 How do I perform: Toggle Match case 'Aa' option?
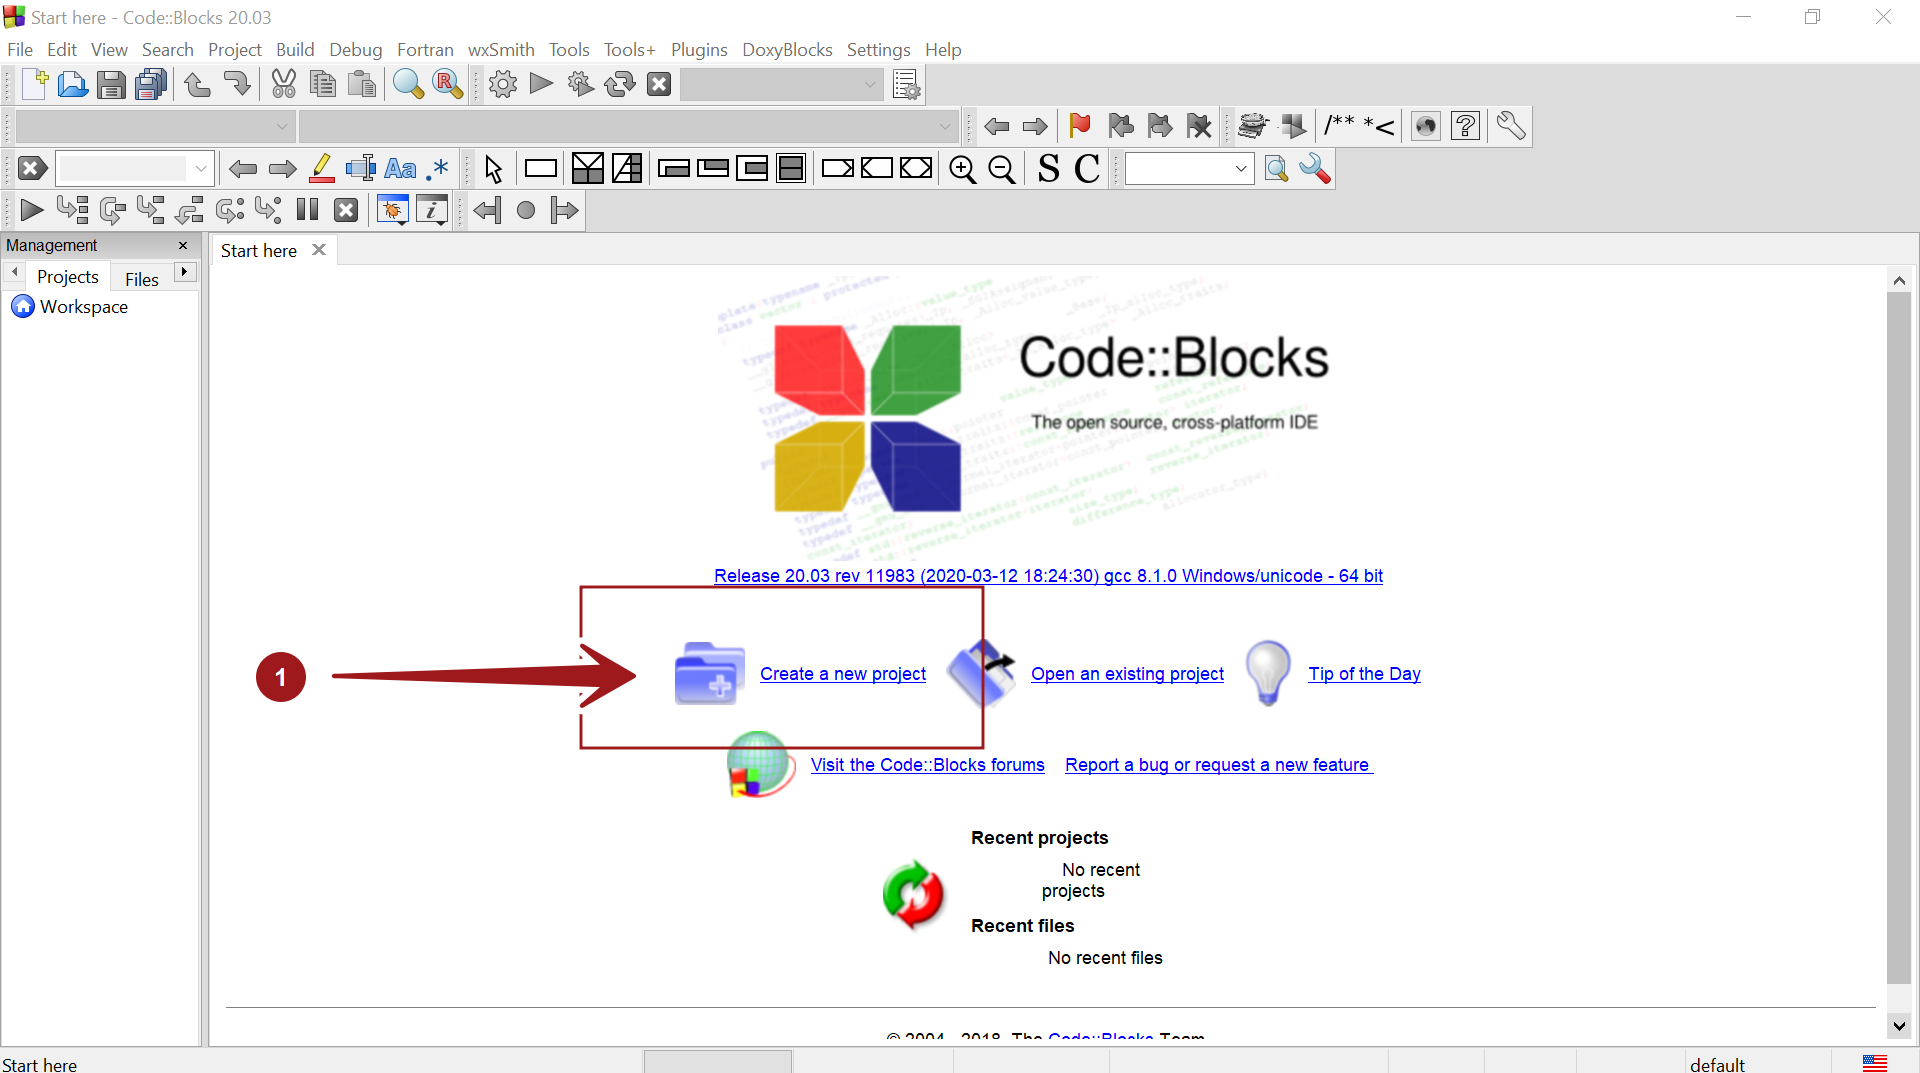pos(400,168)
